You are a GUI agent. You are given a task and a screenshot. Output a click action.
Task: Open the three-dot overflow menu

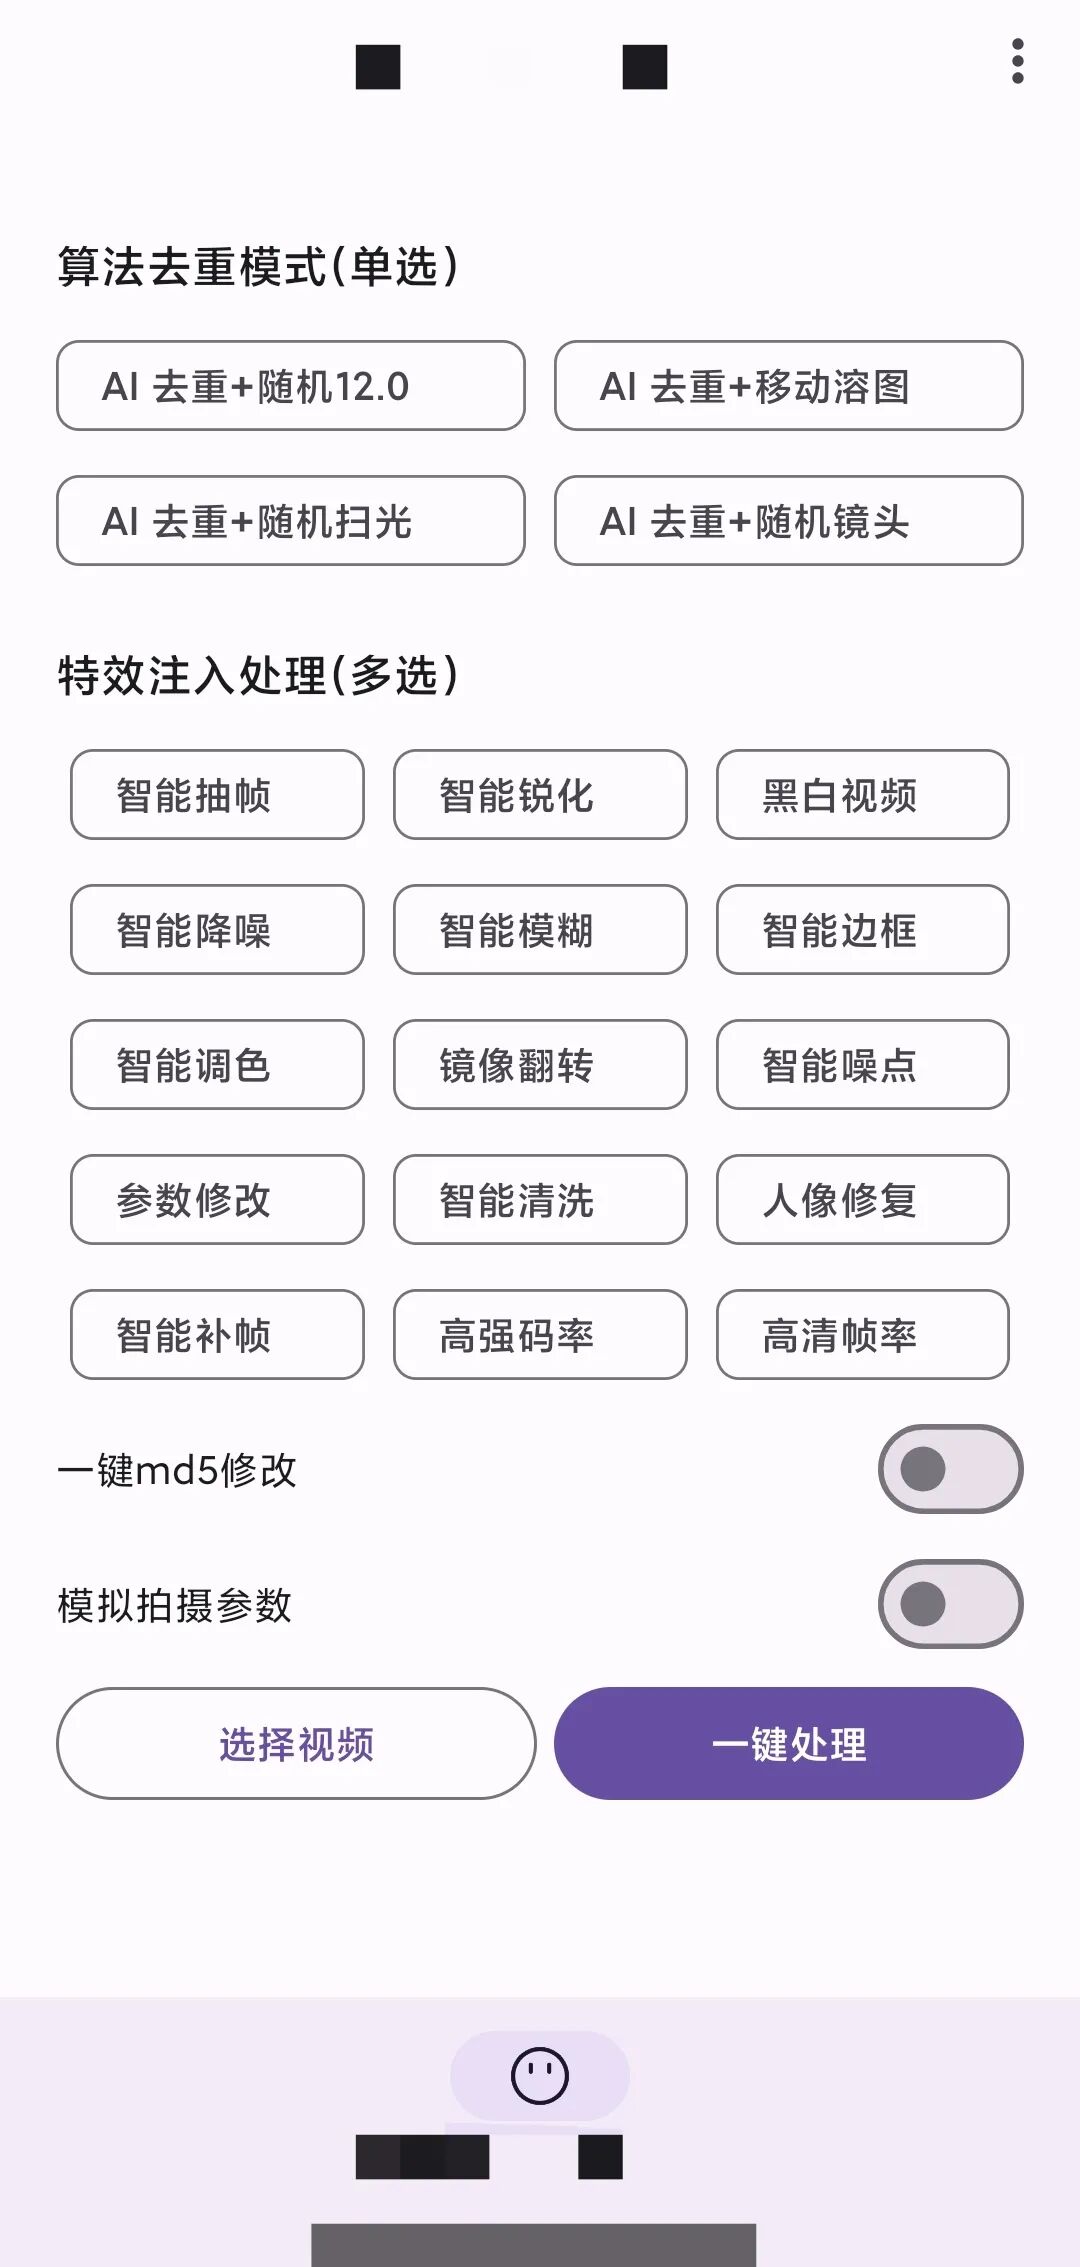pos(1017,62)
